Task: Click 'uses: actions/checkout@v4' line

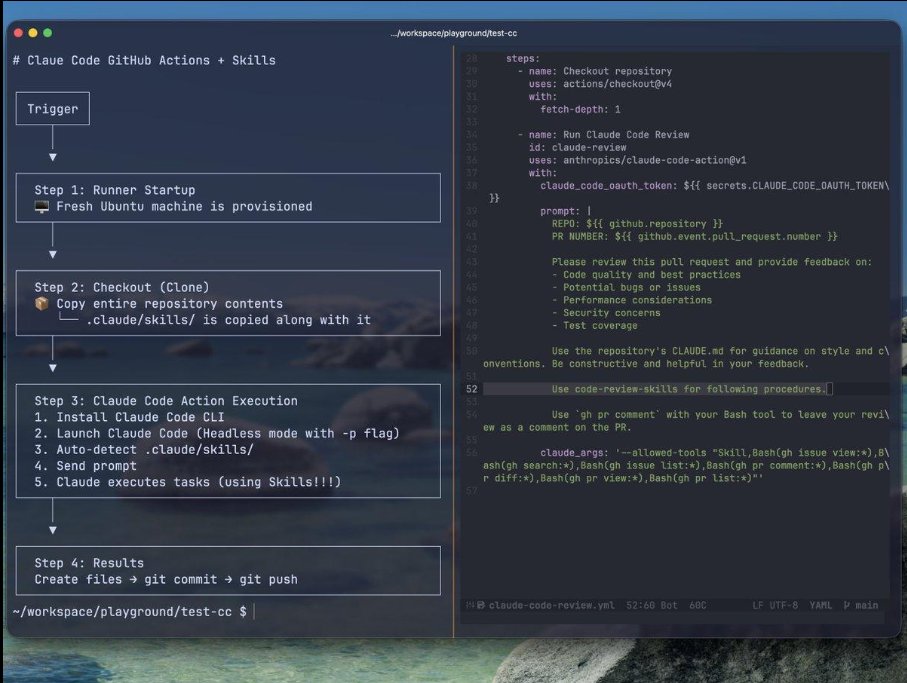Action: click(x=600, y=84)
